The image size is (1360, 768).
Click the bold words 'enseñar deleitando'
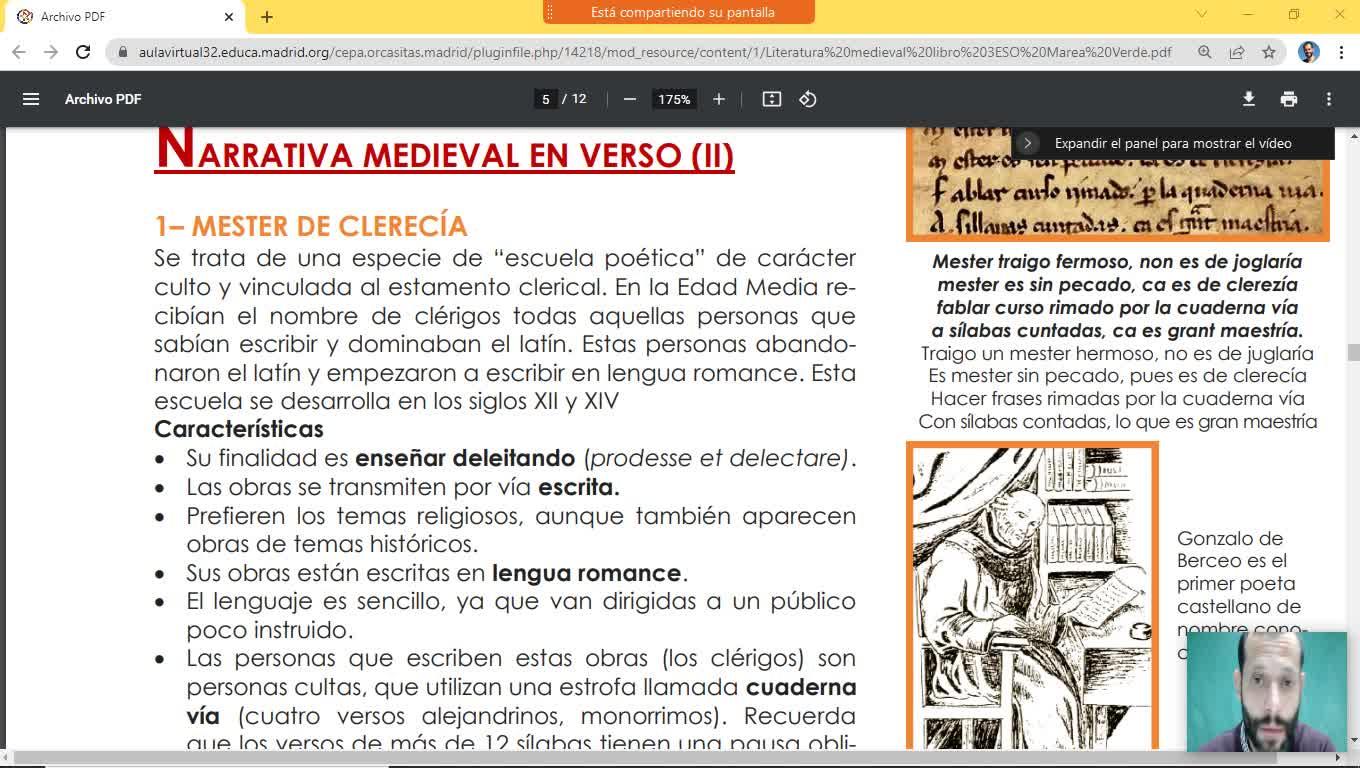point(465,458)
